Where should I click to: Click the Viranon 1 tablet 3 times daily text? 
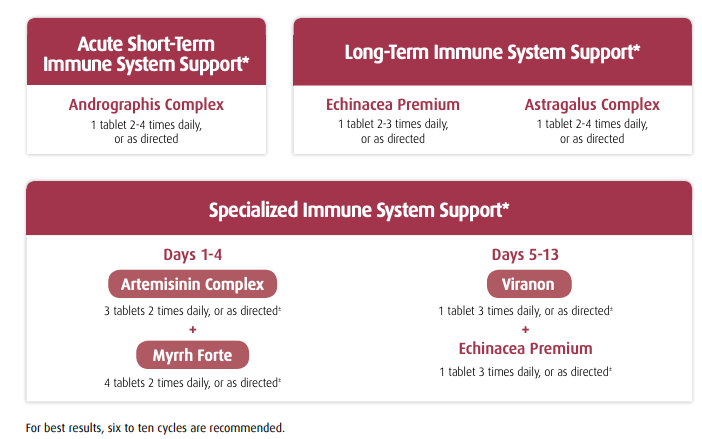pyautogui.click(x=525, y=311)
